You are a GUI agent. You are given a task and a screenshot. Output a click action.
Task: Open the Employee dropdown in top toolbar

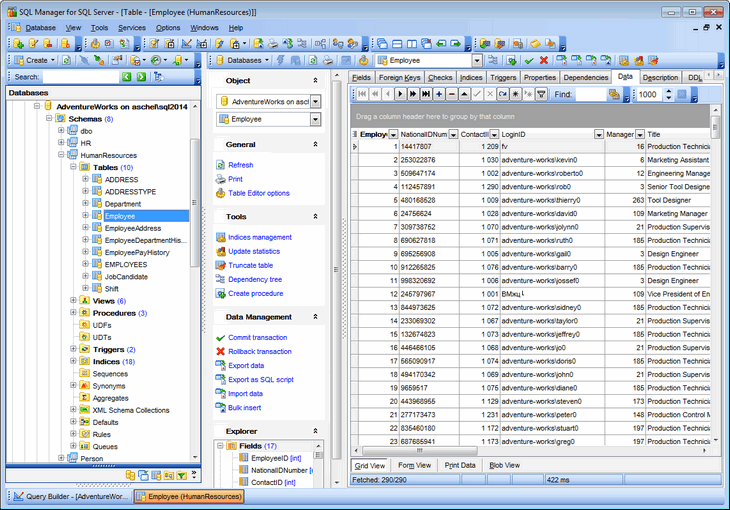pos(477,61)
